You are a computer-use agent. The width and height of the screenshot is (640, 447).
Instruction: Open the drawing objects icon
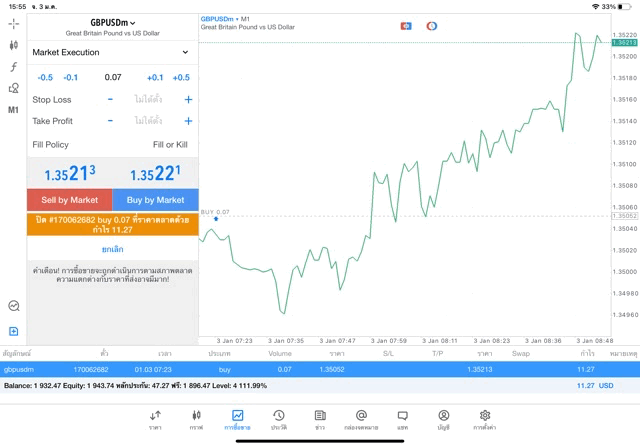tap(13, 88)
